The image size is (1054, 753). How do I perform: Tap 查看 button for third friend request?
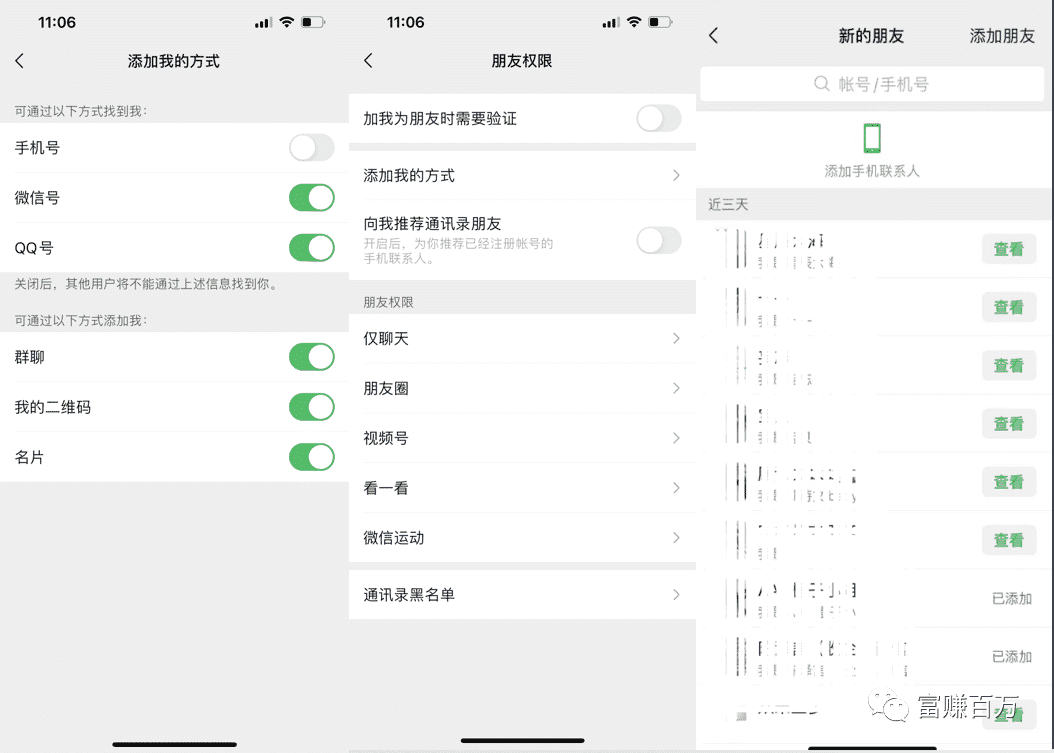click(1008, 366)
